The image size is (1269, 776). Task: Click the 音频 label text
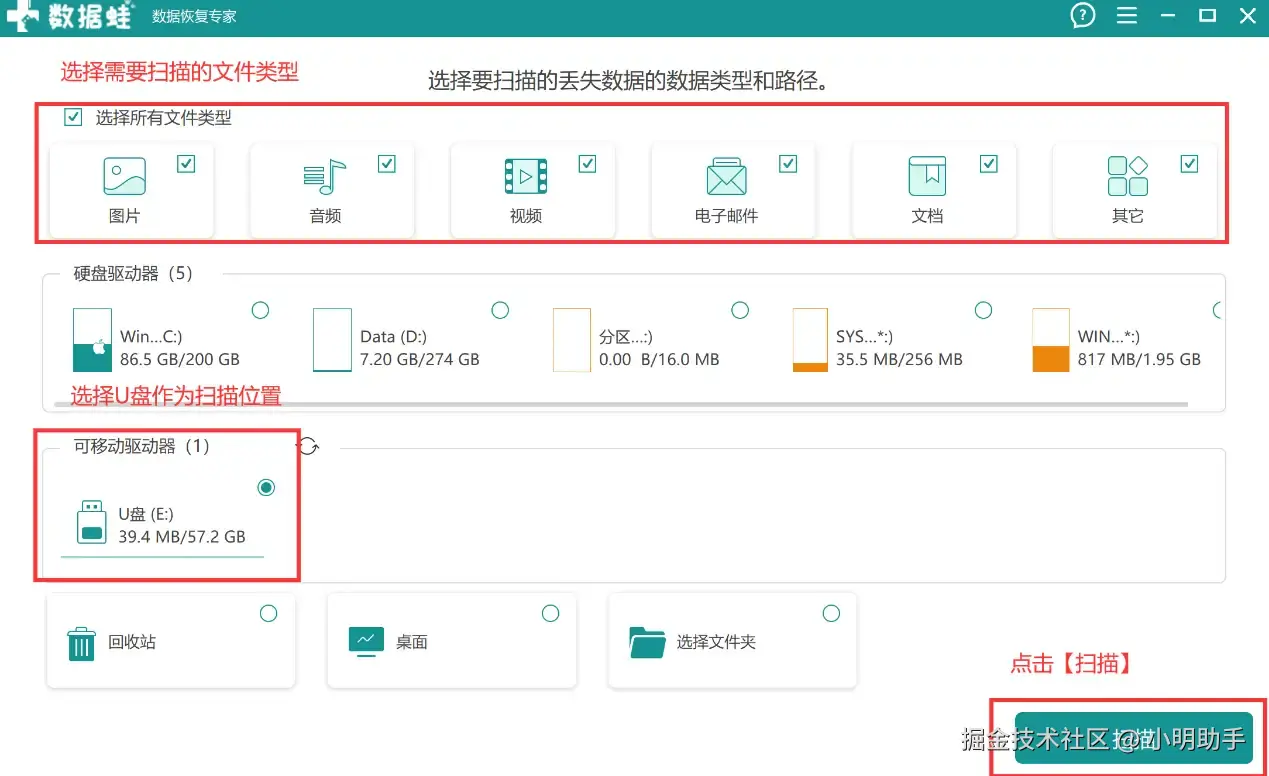(325, 216)
